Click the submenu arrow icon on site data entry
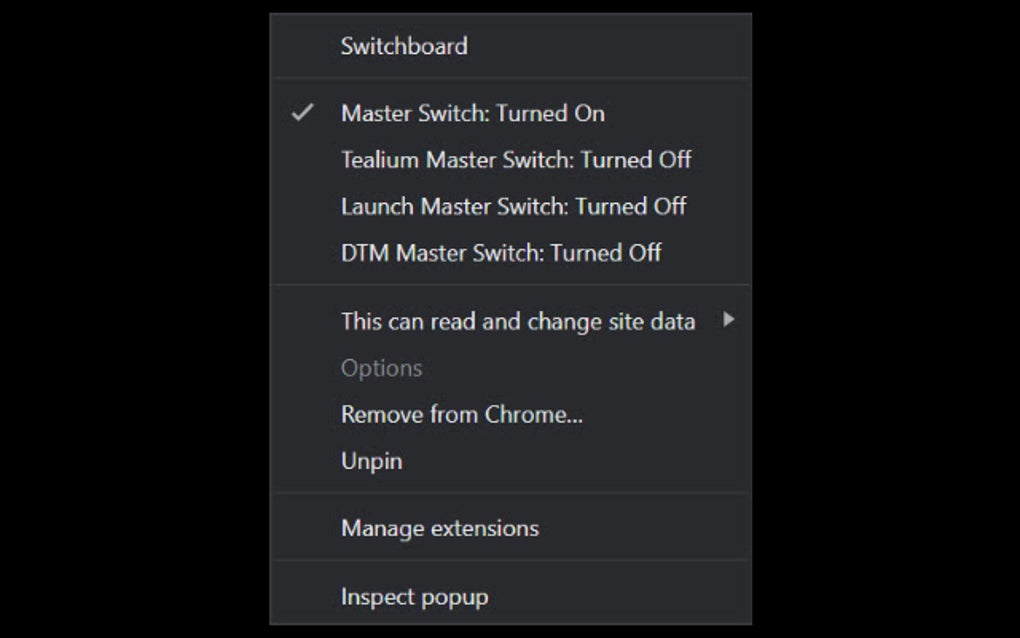The image size is (1020, 638). (x=729, y=321)
